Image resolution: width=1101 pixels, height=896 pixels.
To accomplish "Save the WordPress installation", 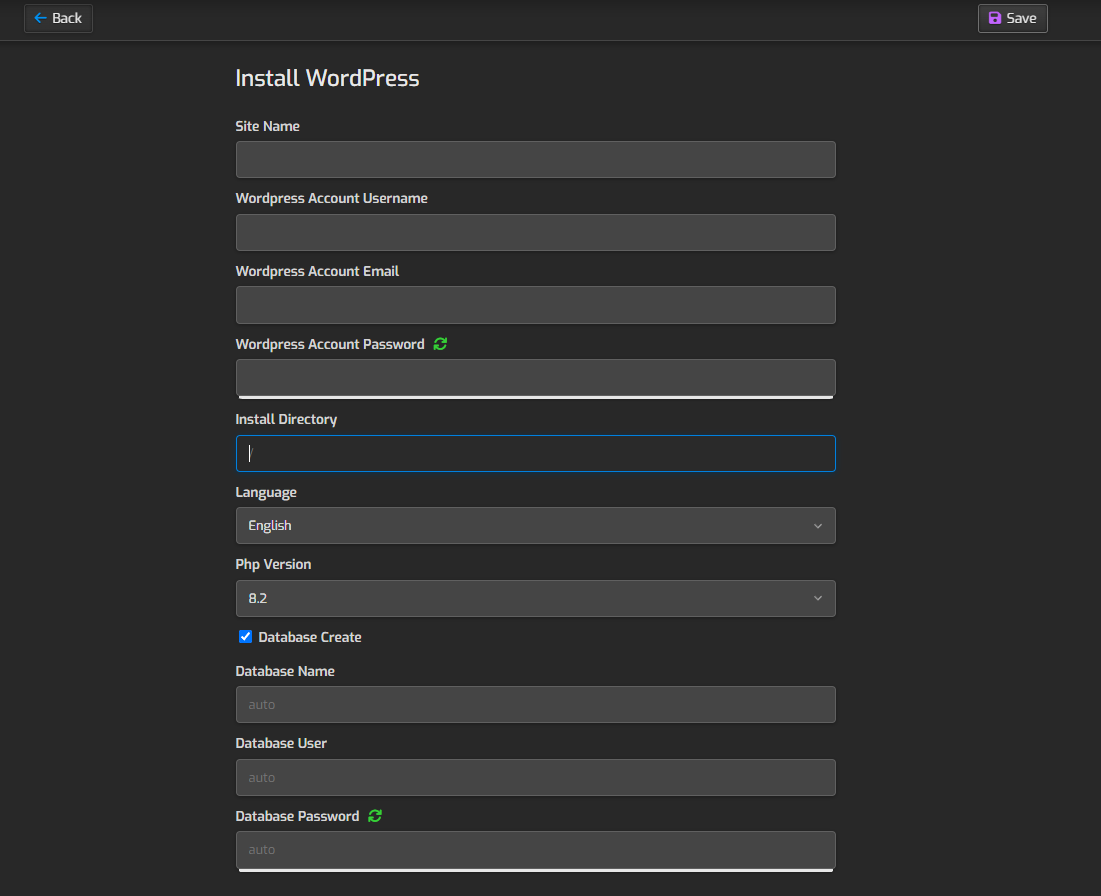I will 1012,18.
